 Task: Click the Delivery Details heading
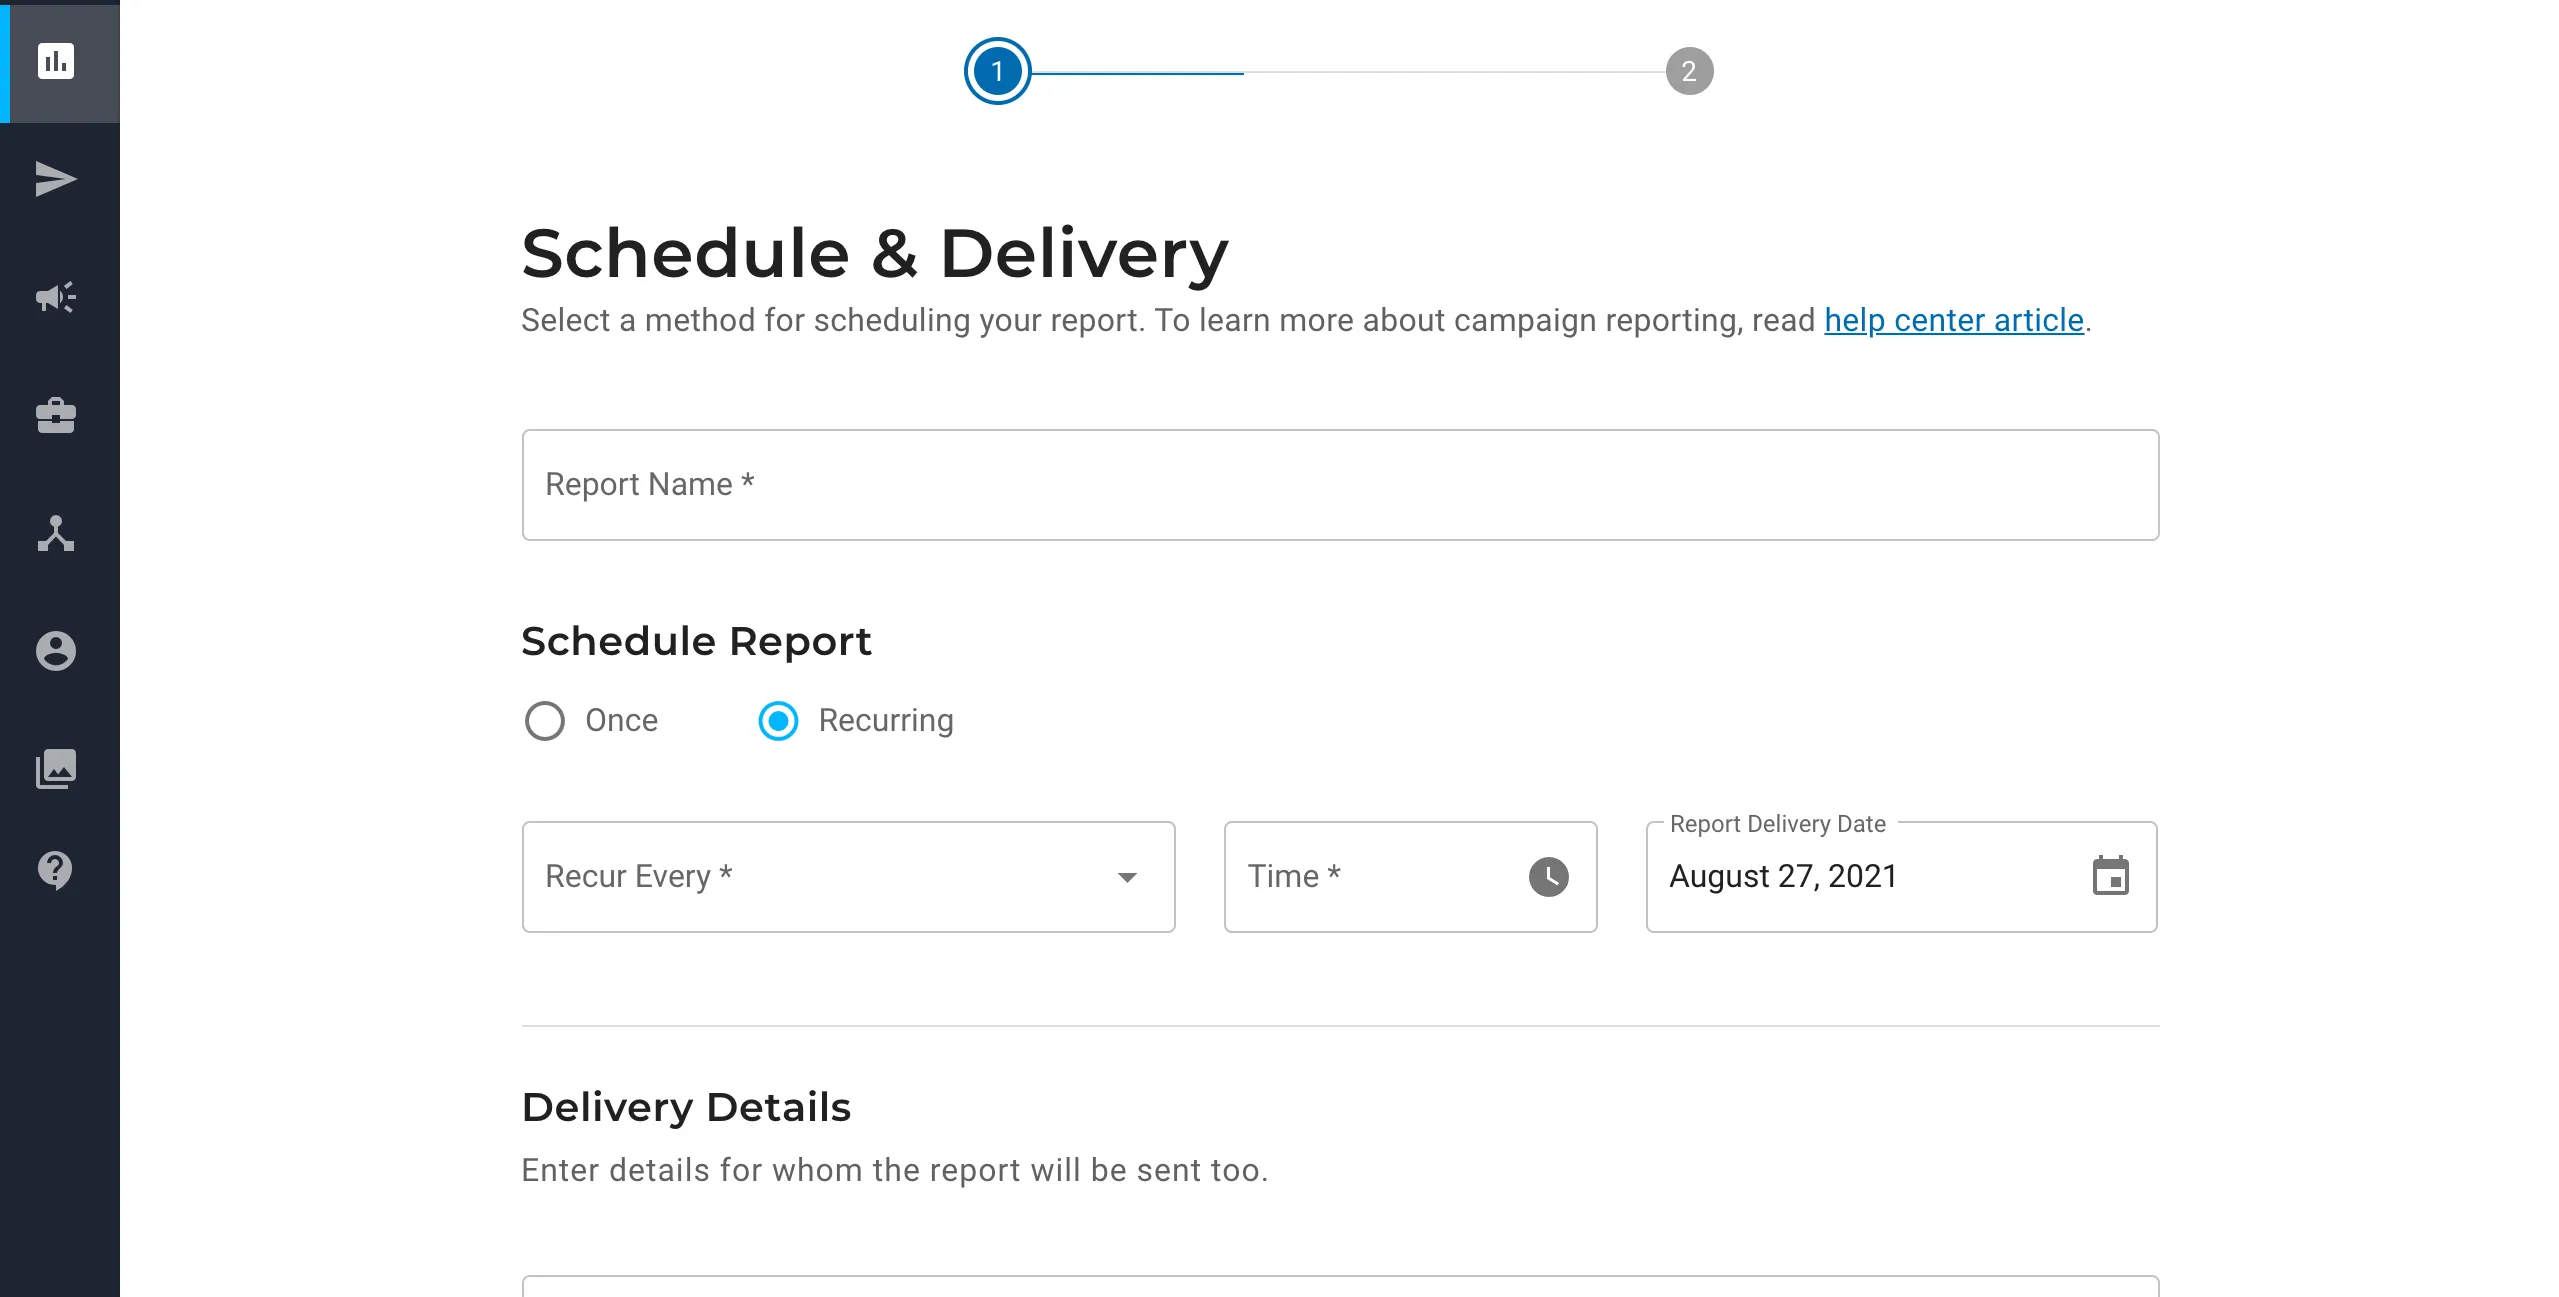[686, 1107]
